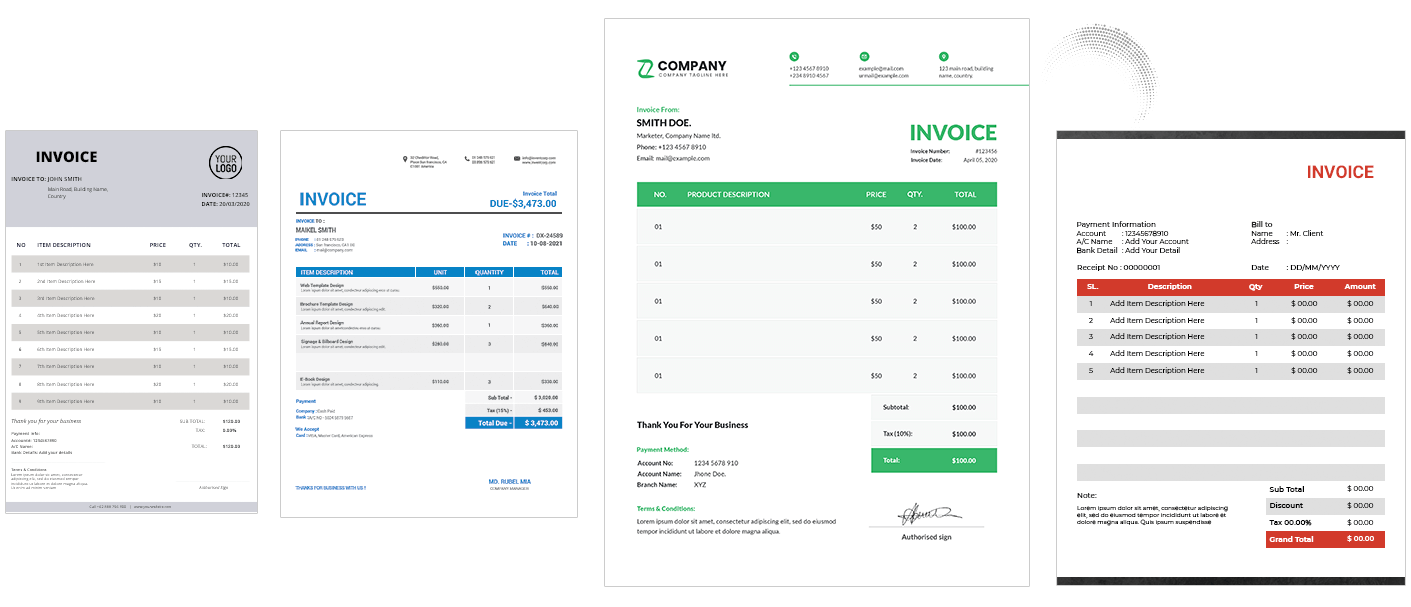Viewport: 1411px width, 607px height.
Task: Click the $ 3,473.00 value in Total Due row
Action: 542,423
